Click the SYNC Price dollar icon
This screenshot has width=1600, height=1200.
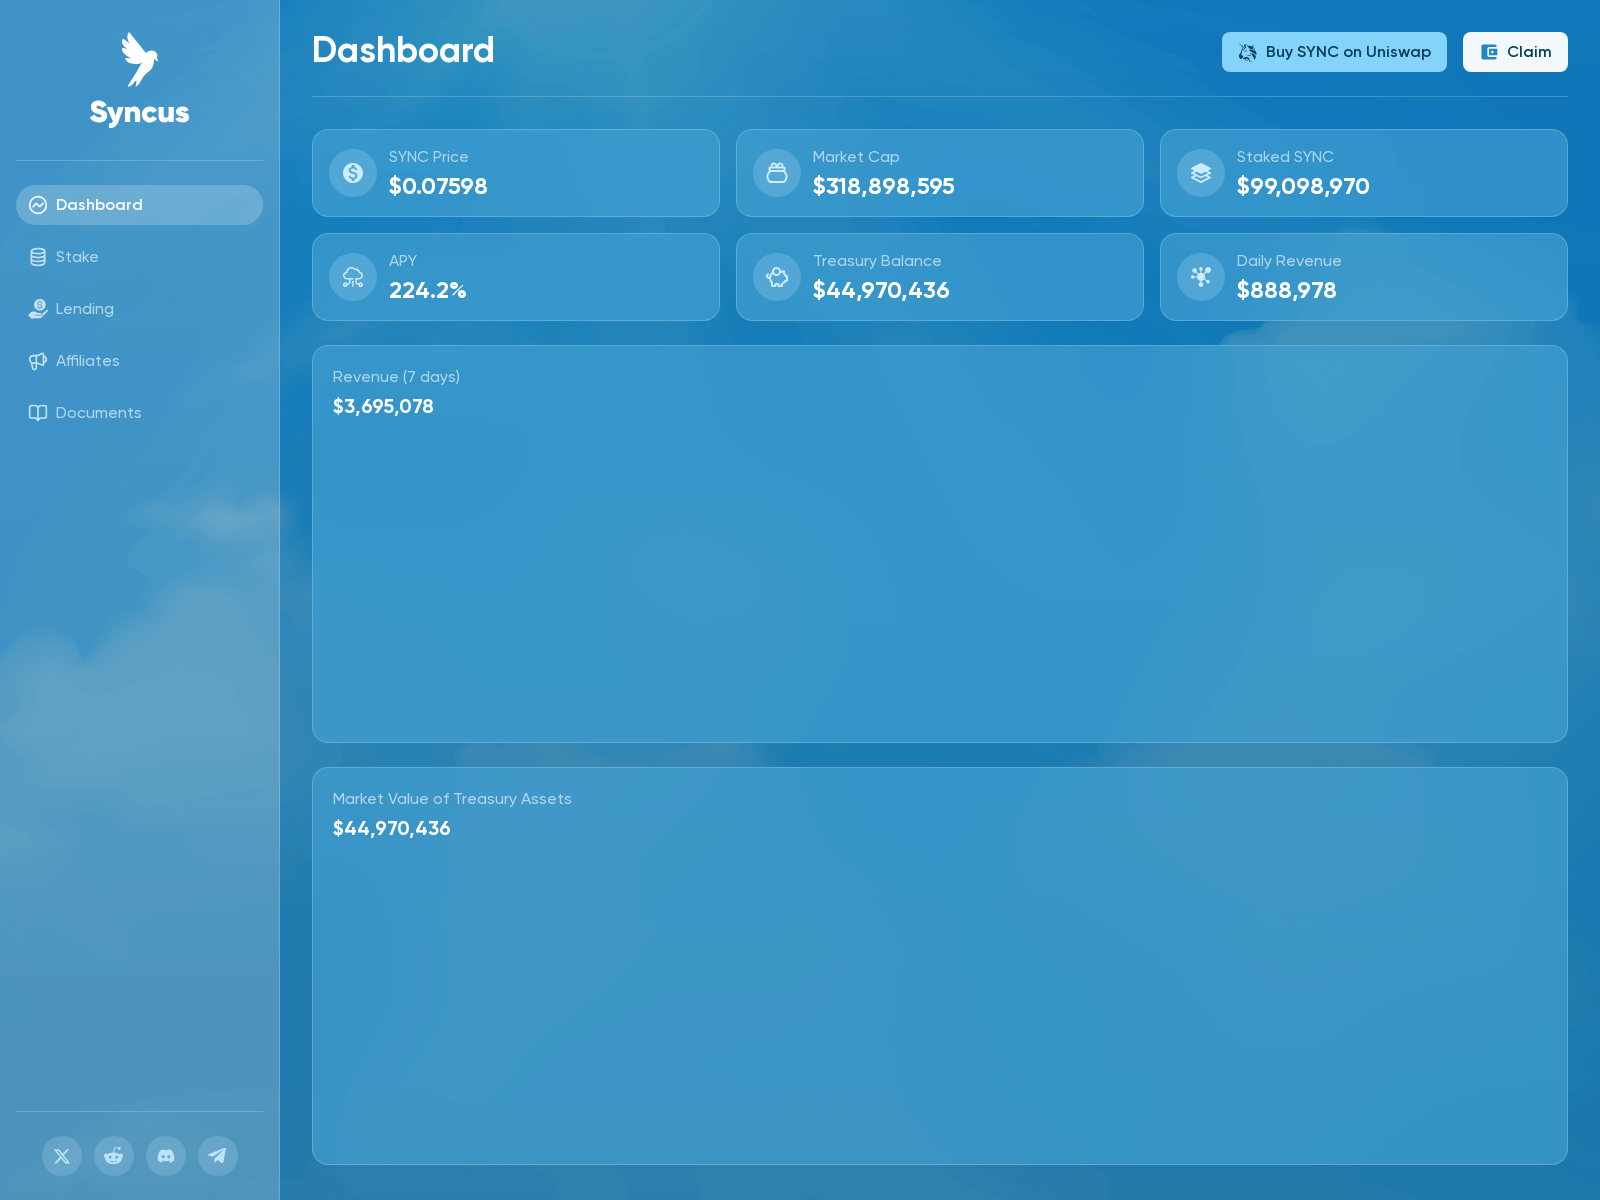(353, 173)
